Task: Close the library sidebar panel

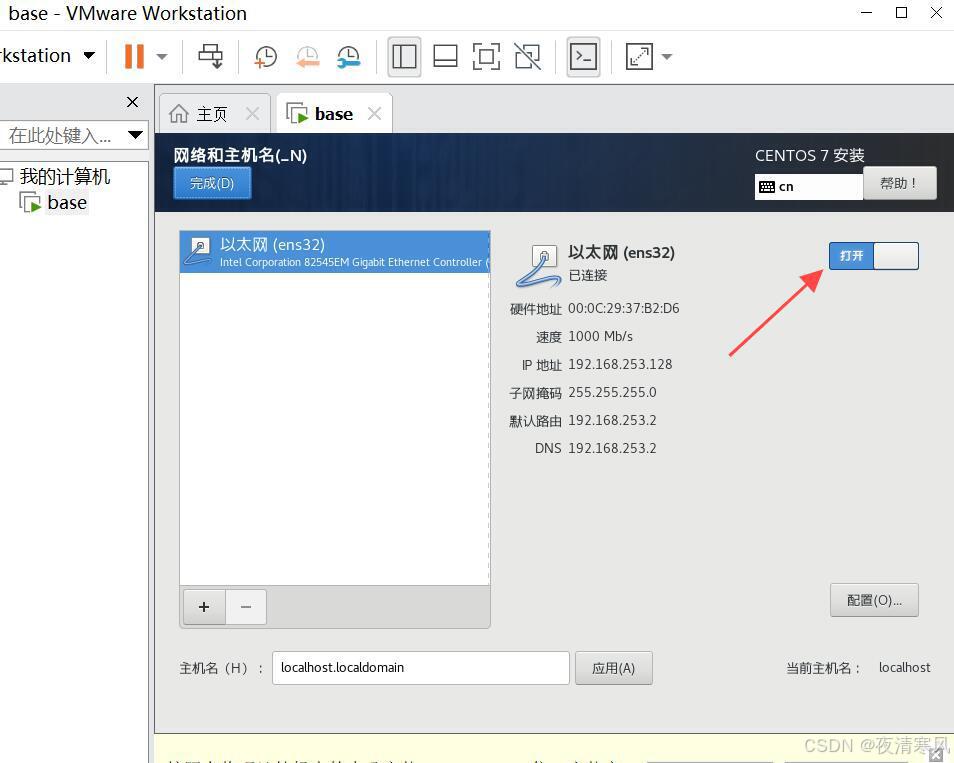Action: tap(132, 102)
